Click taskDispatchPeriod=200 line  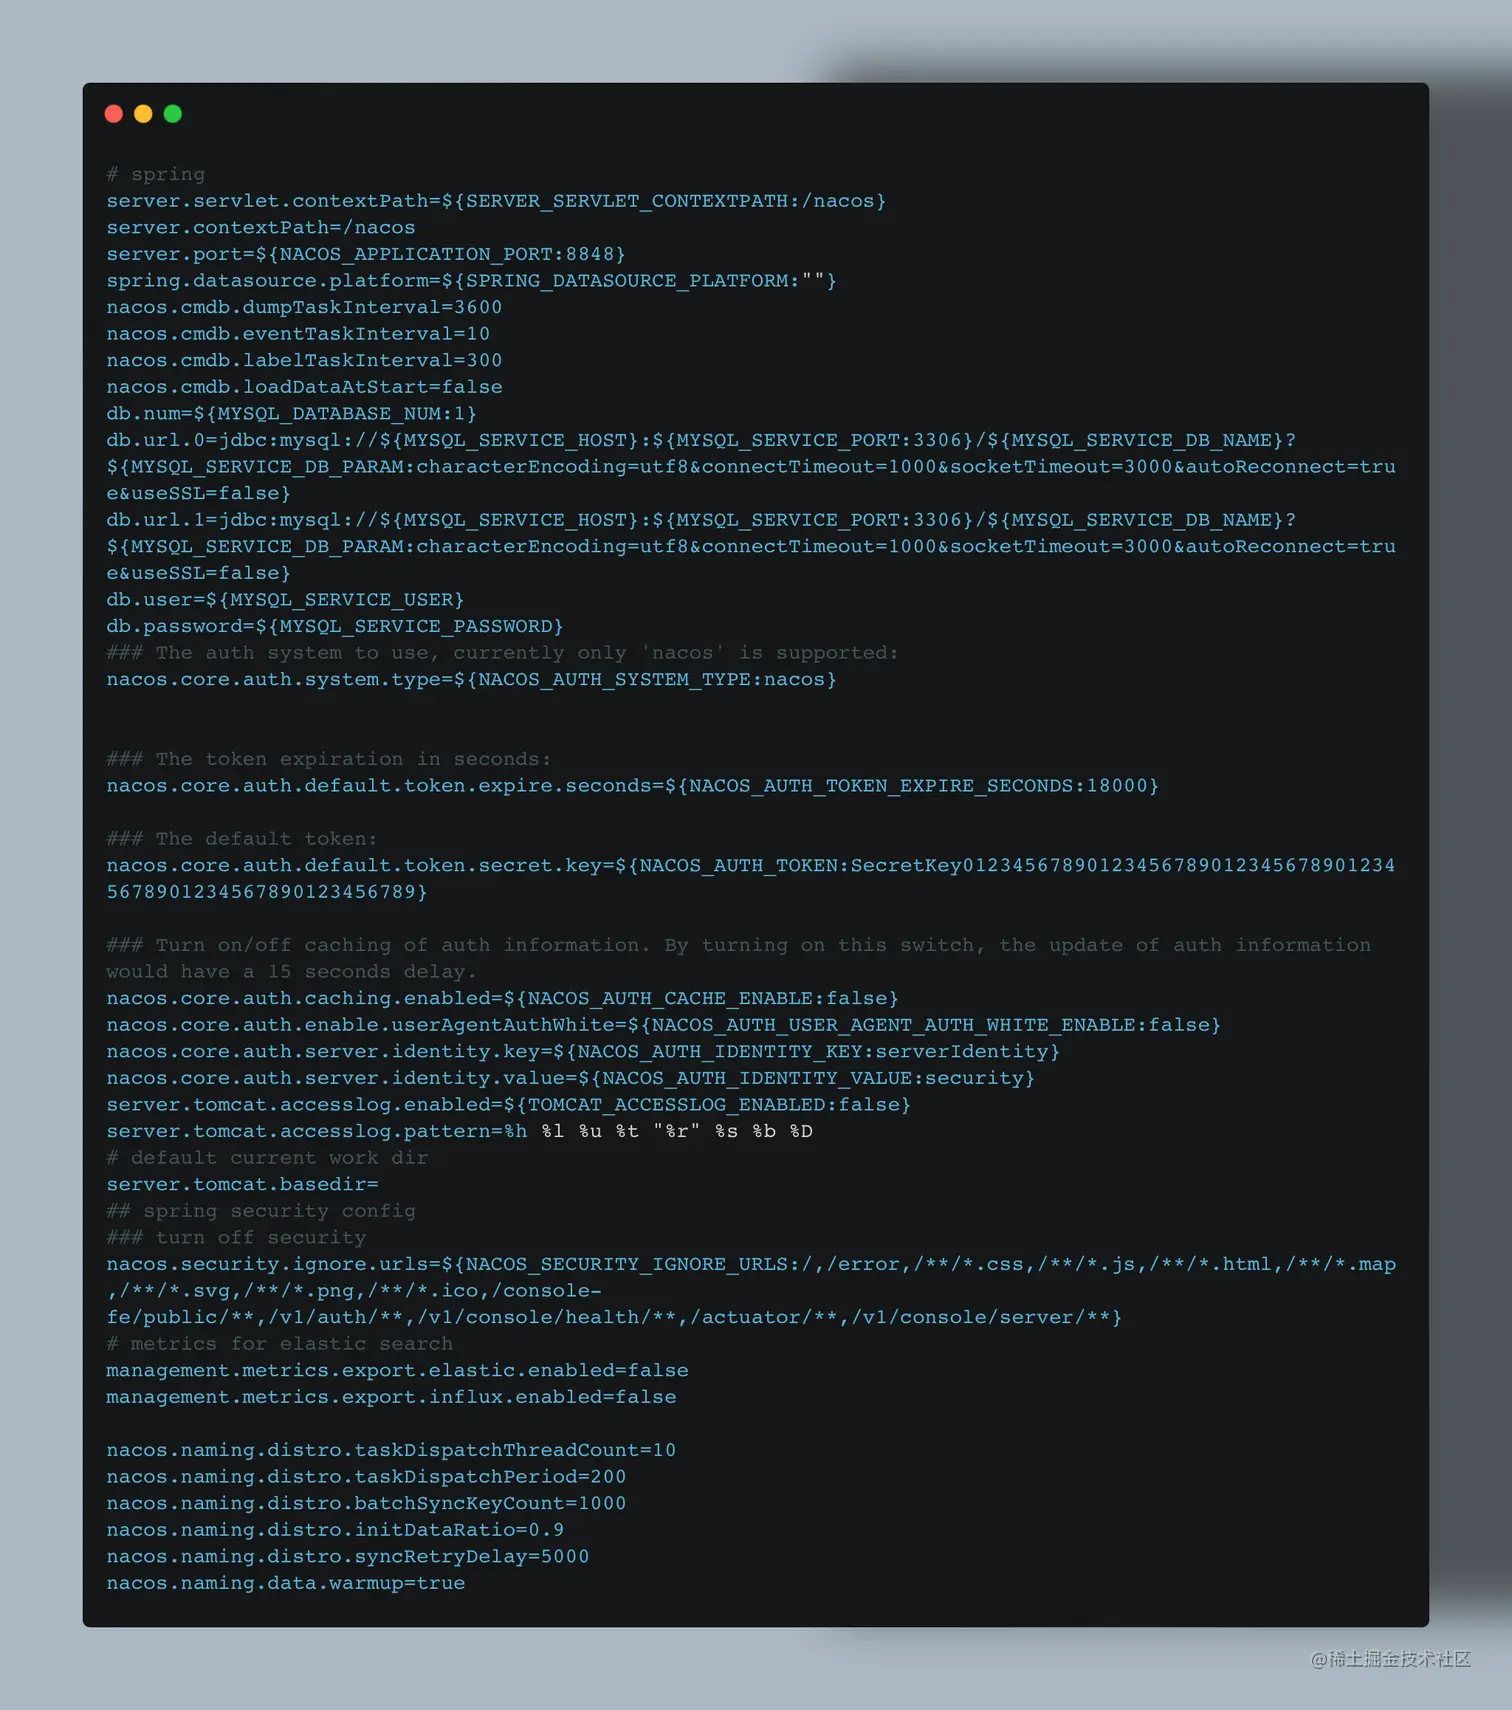pyautogui.click(x=367, y=1477)
